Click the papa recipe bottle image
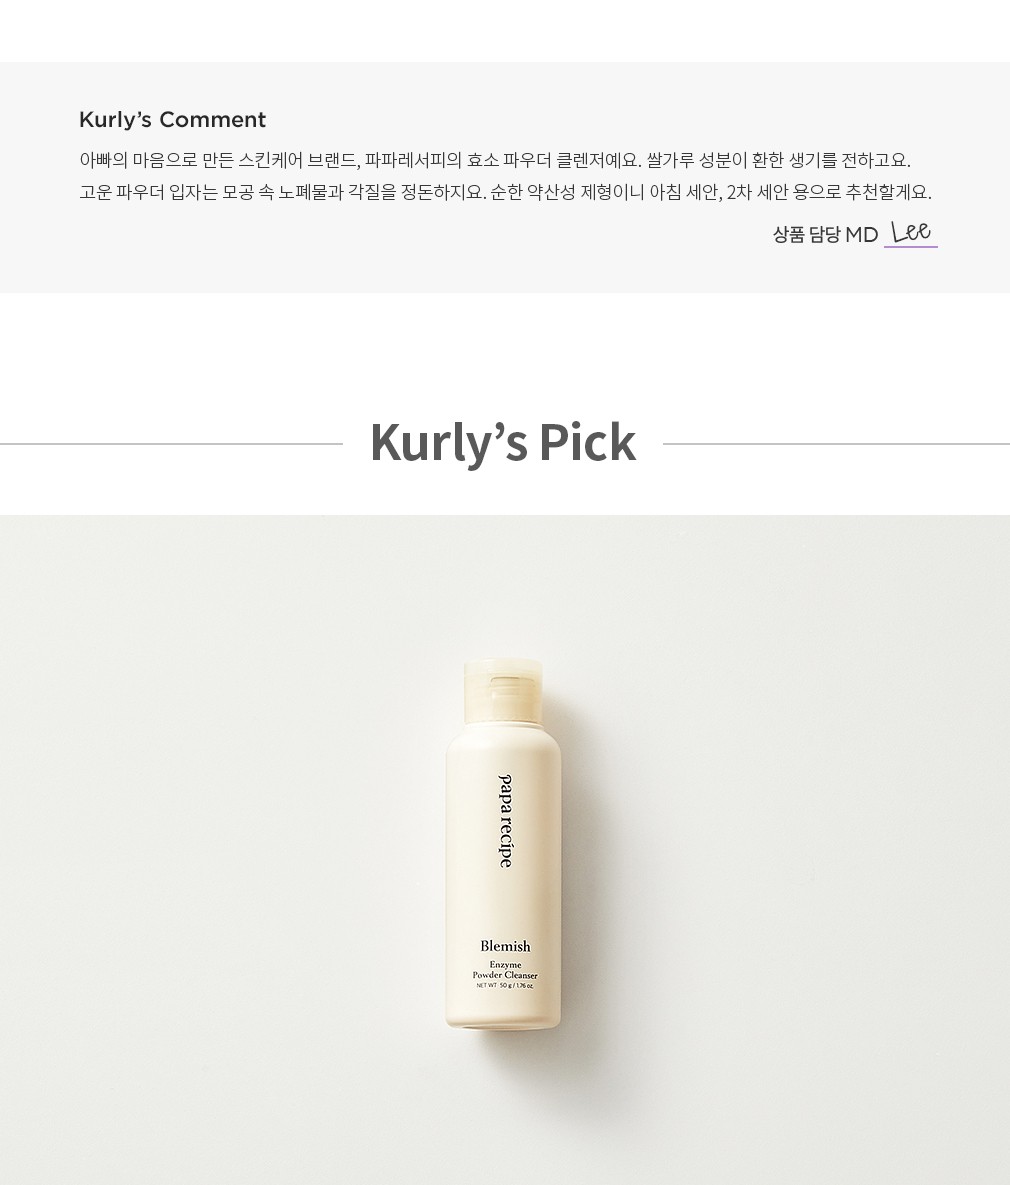 click(x=503, y=843)
